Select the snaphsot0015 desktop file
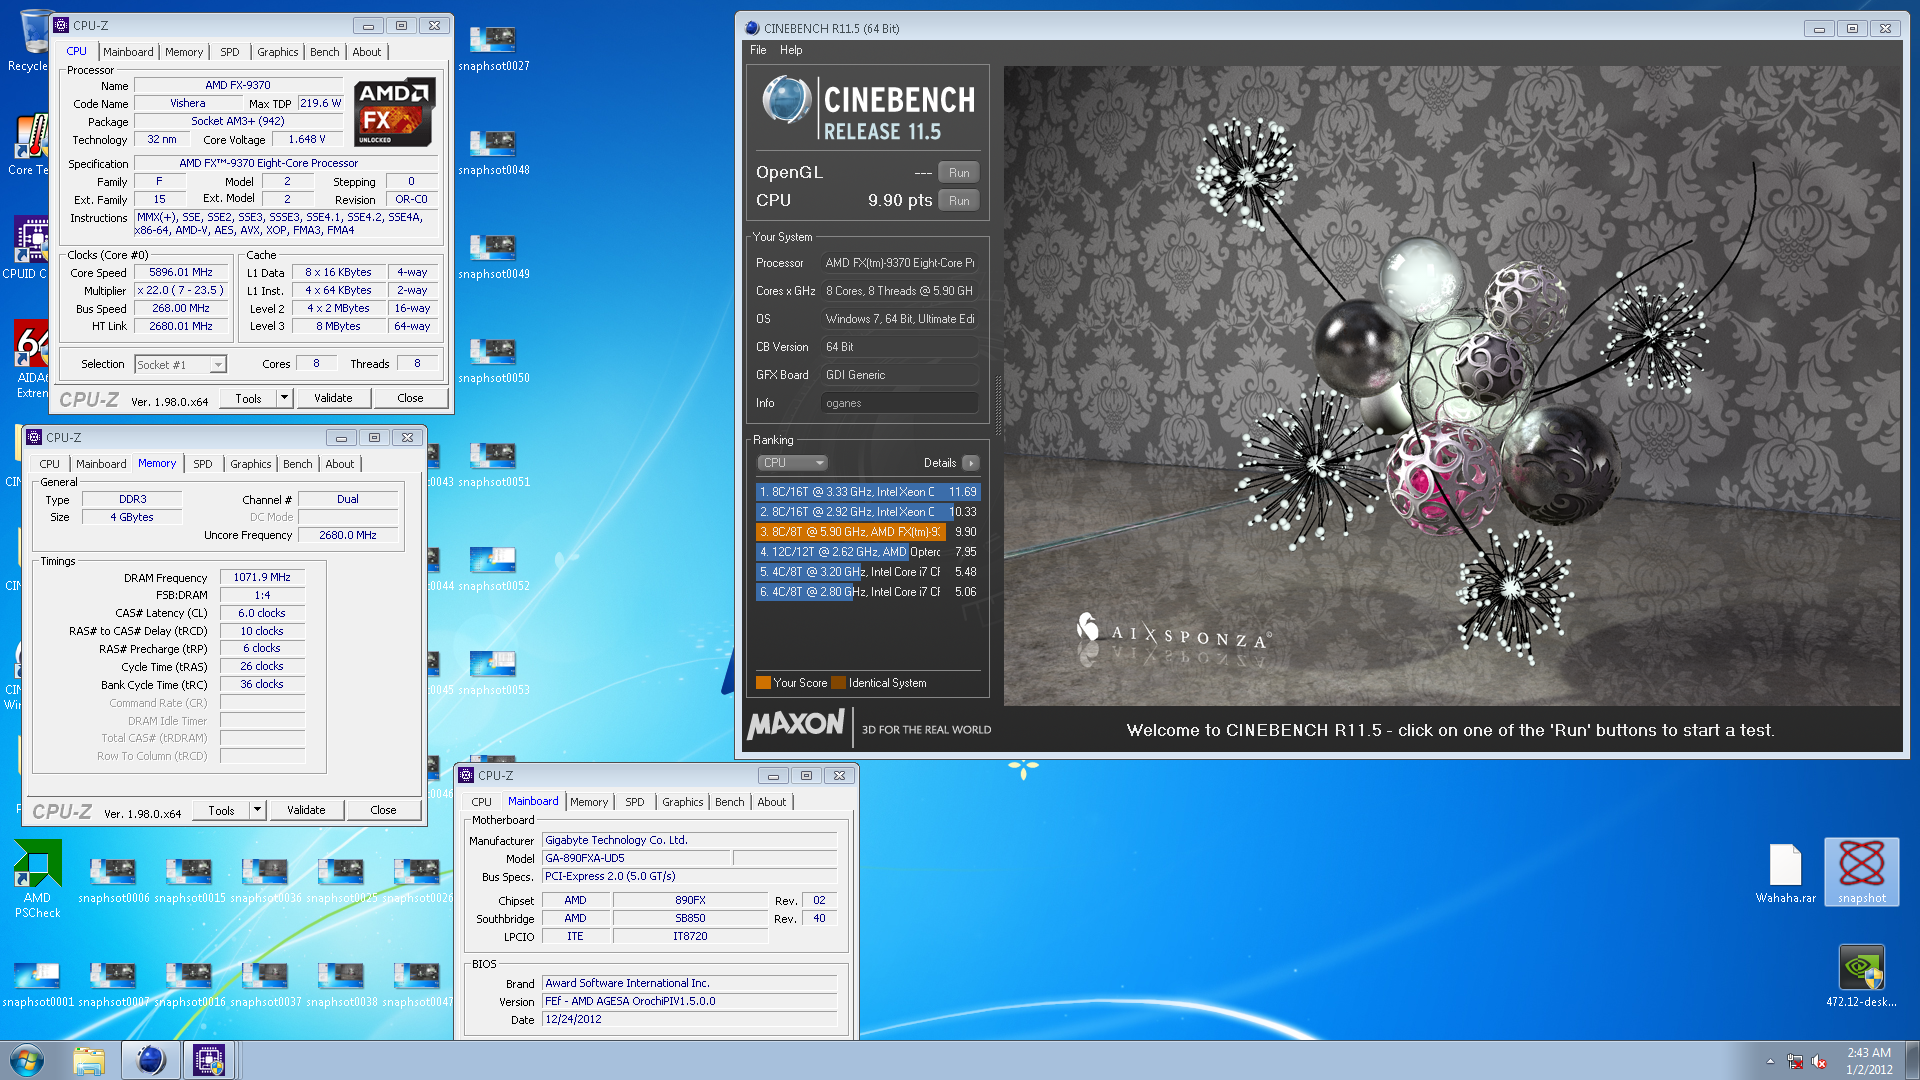This screenshot has height=1080, width=1920. point(189,880)
